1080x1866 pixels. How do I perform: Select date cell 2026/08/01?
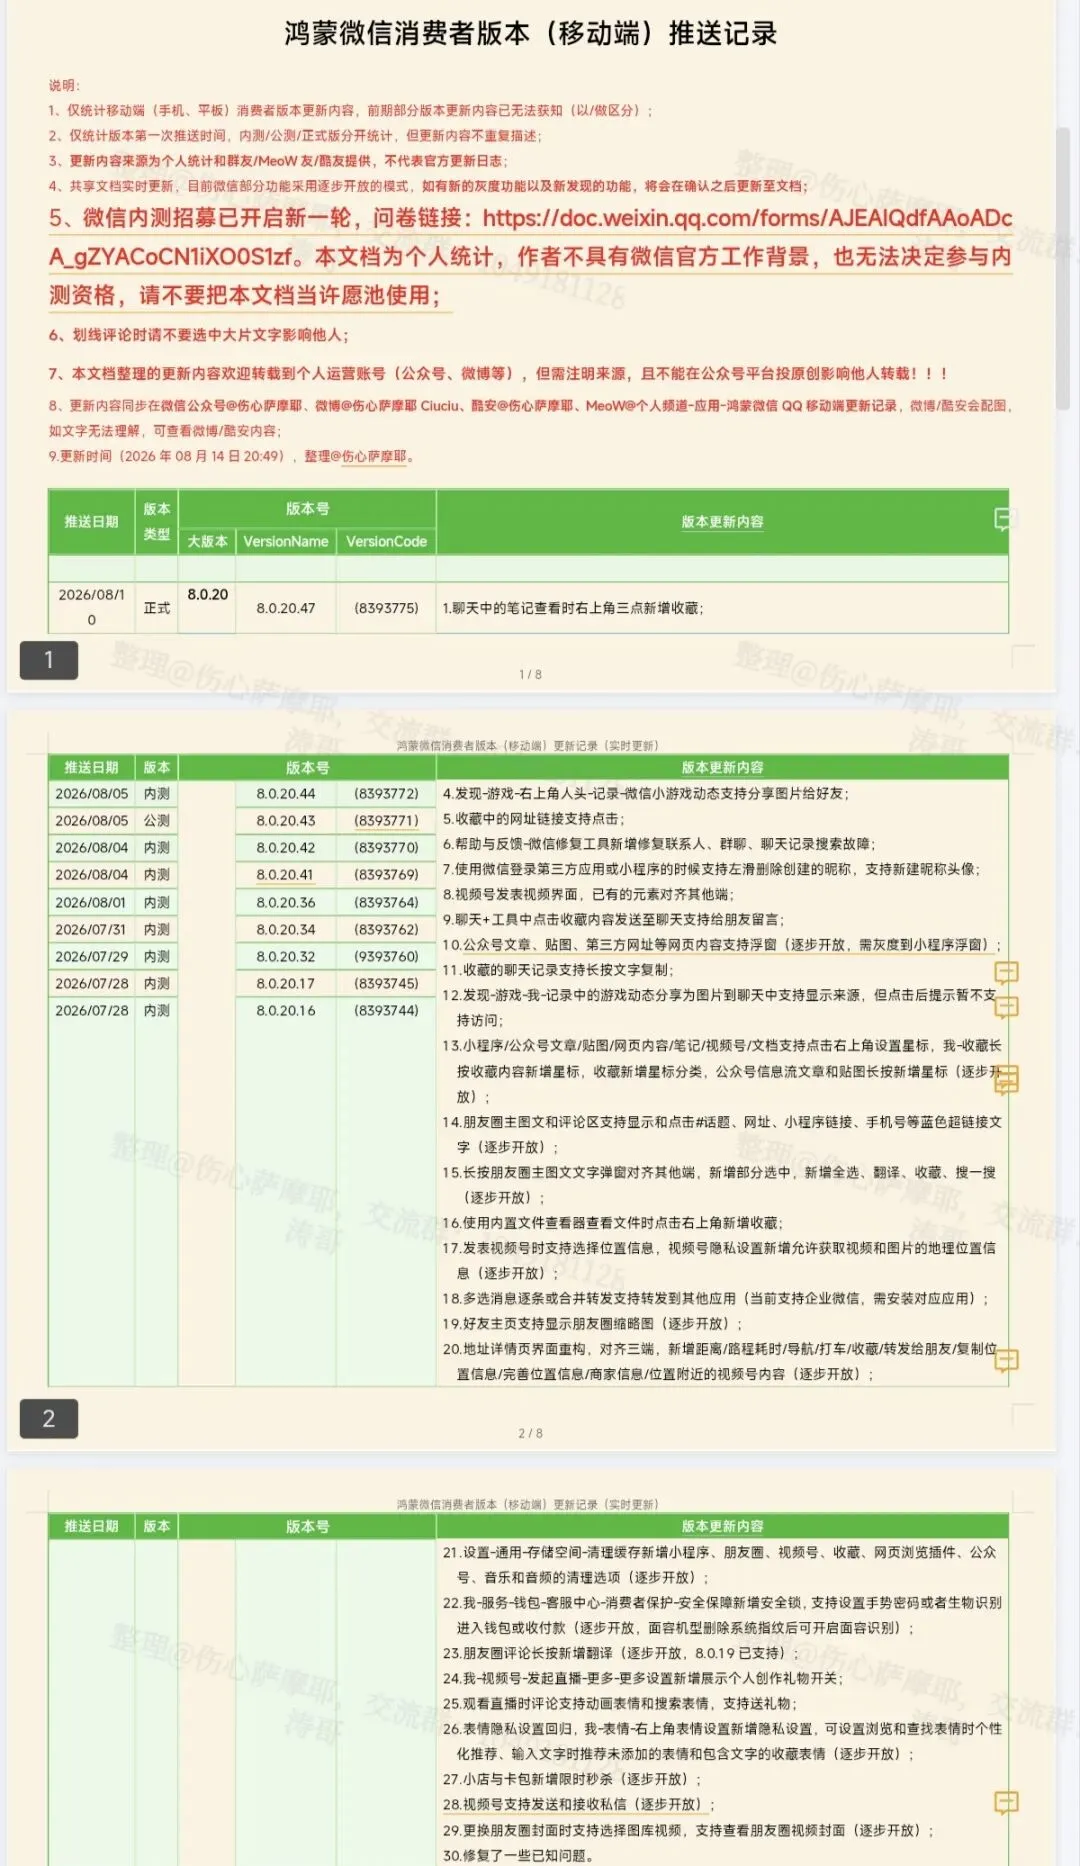coord(92,902)
